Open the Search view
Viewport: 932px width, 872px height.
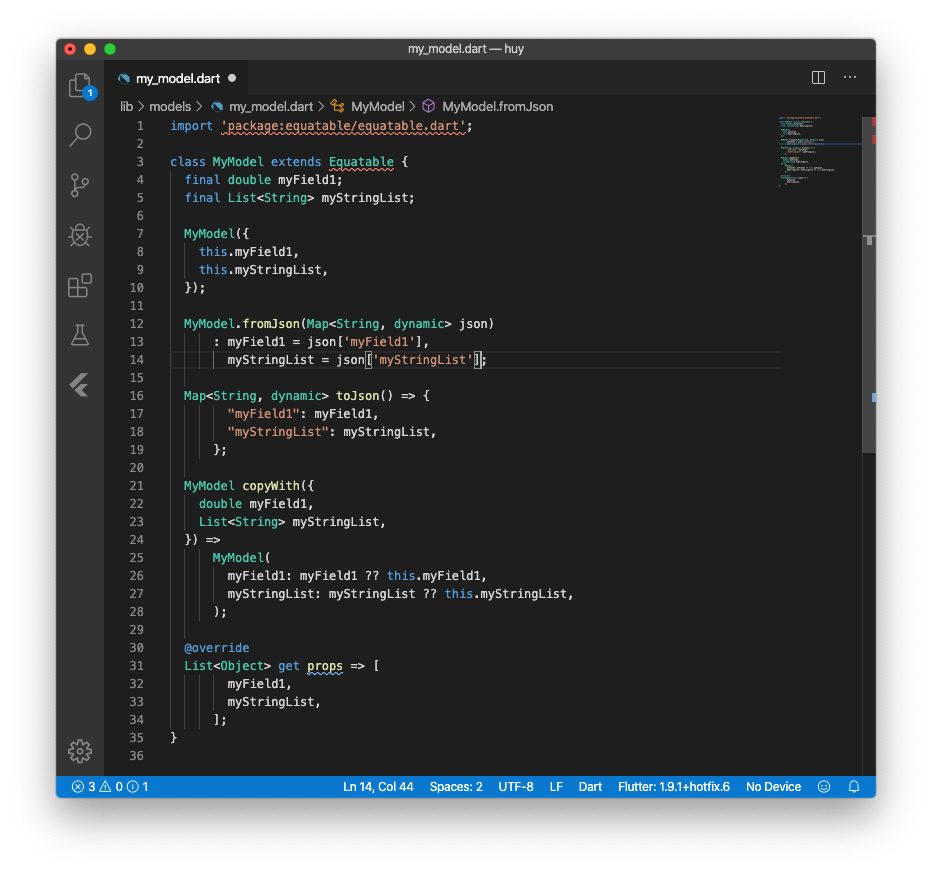click(x=80, y=135)
